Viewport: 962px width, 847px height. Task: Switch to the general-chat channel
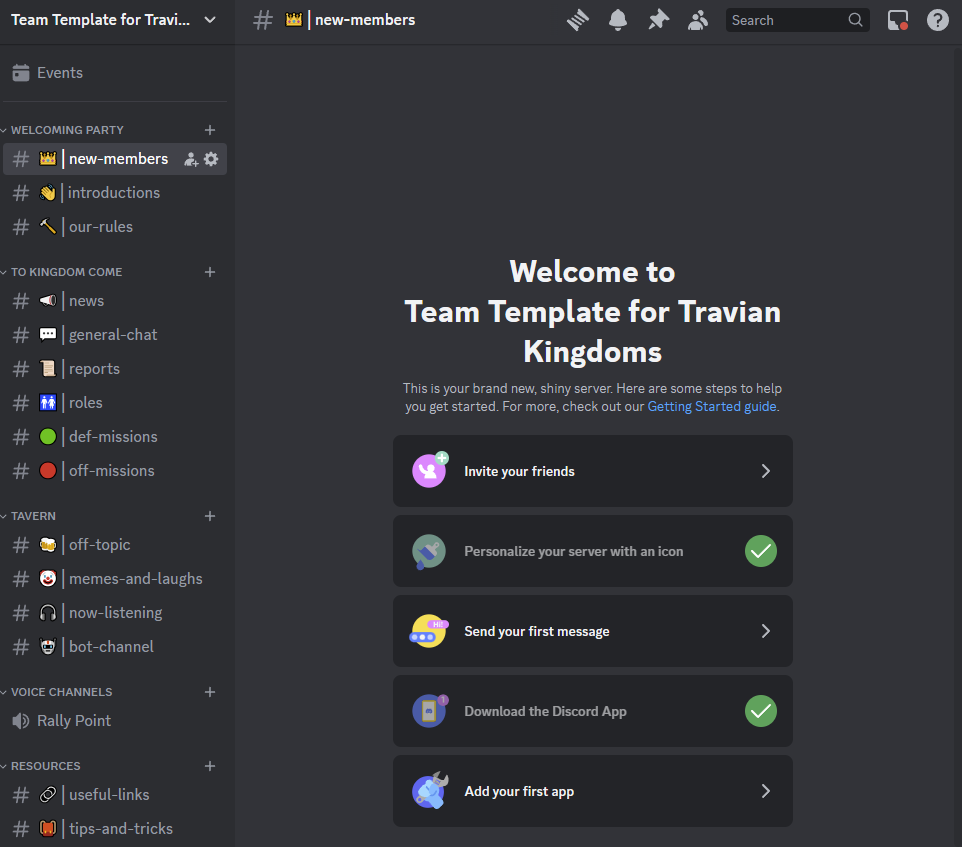(112, 335)
